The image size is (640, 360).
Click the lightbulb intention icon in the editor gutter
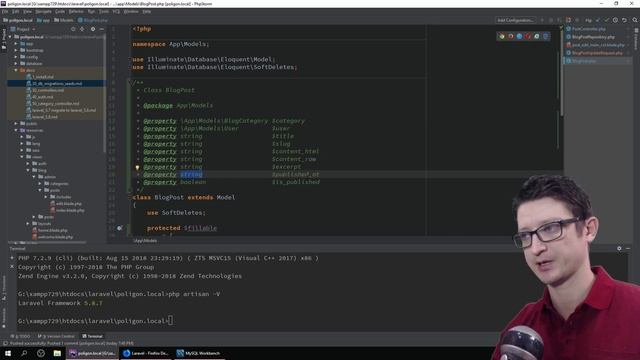[137, 167]
